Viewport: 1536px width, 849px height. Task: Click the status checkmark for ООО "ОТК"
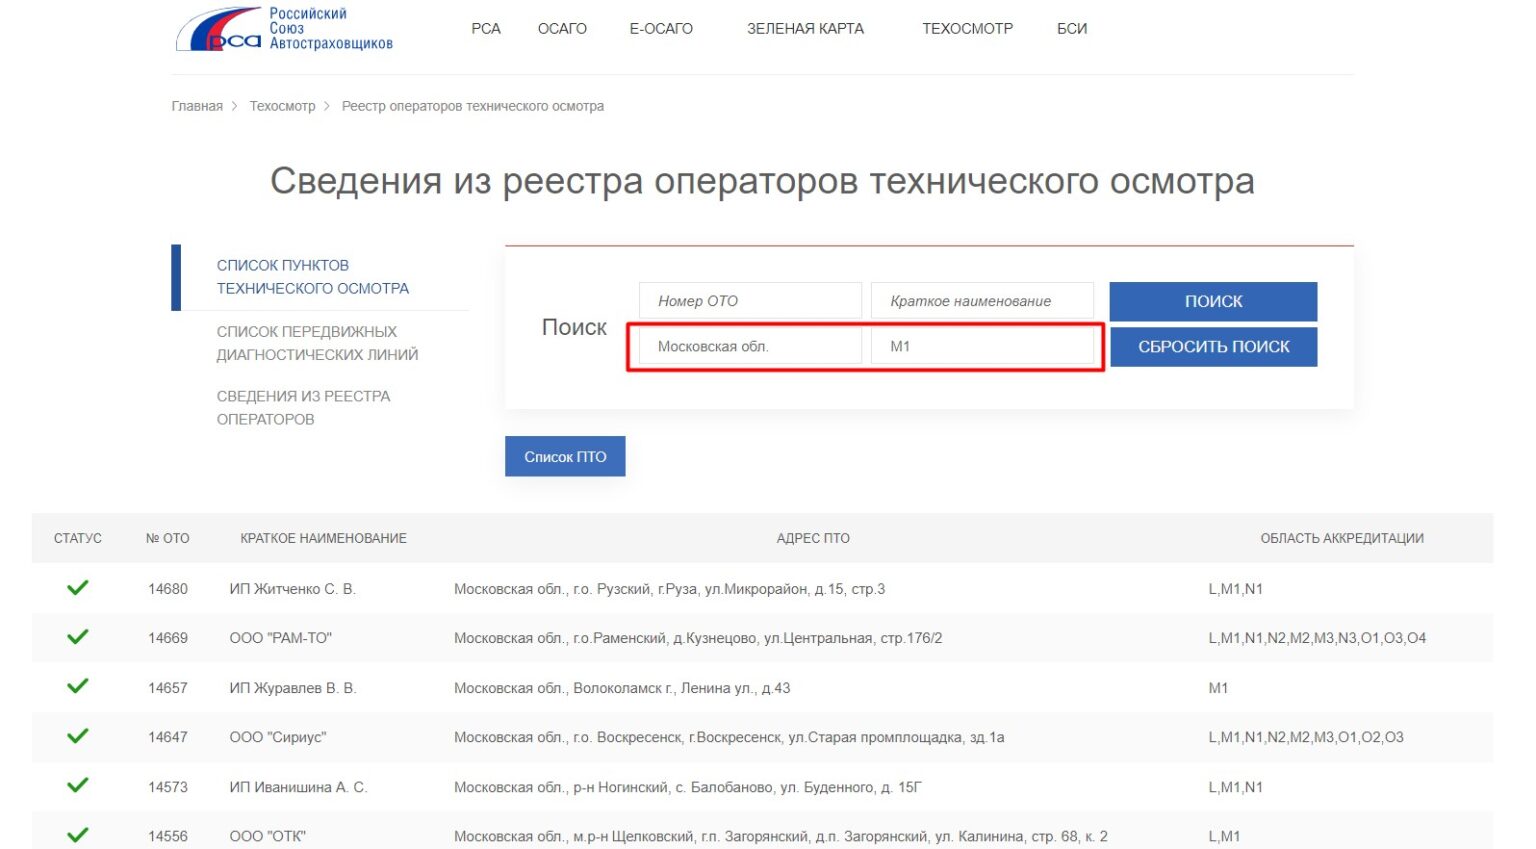pyautogui.click(x=77, y=835)
